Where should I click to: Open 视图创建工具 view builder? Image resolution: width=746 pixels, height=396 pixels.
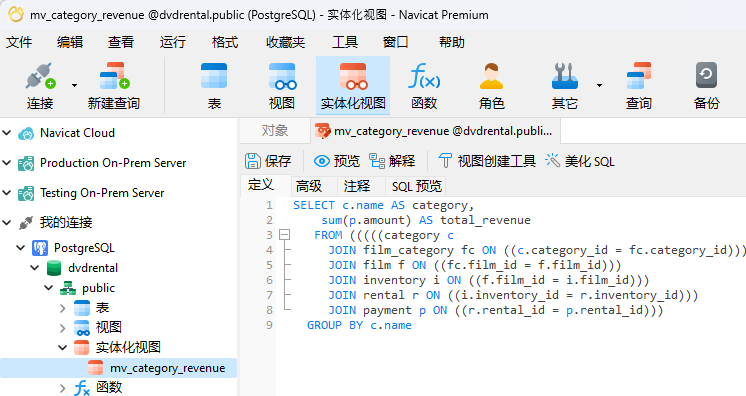coord(487,161)
